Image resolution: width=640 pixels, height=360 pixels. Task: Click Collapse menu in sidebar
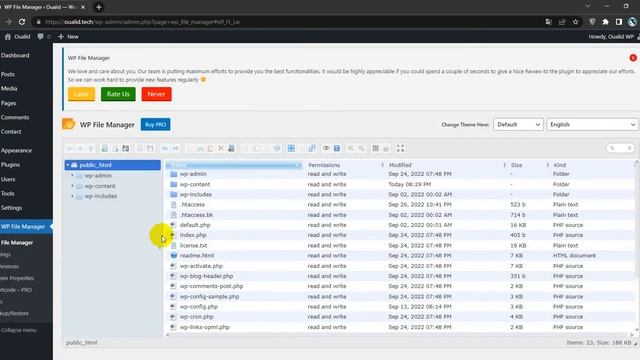(x=19, y=330)
